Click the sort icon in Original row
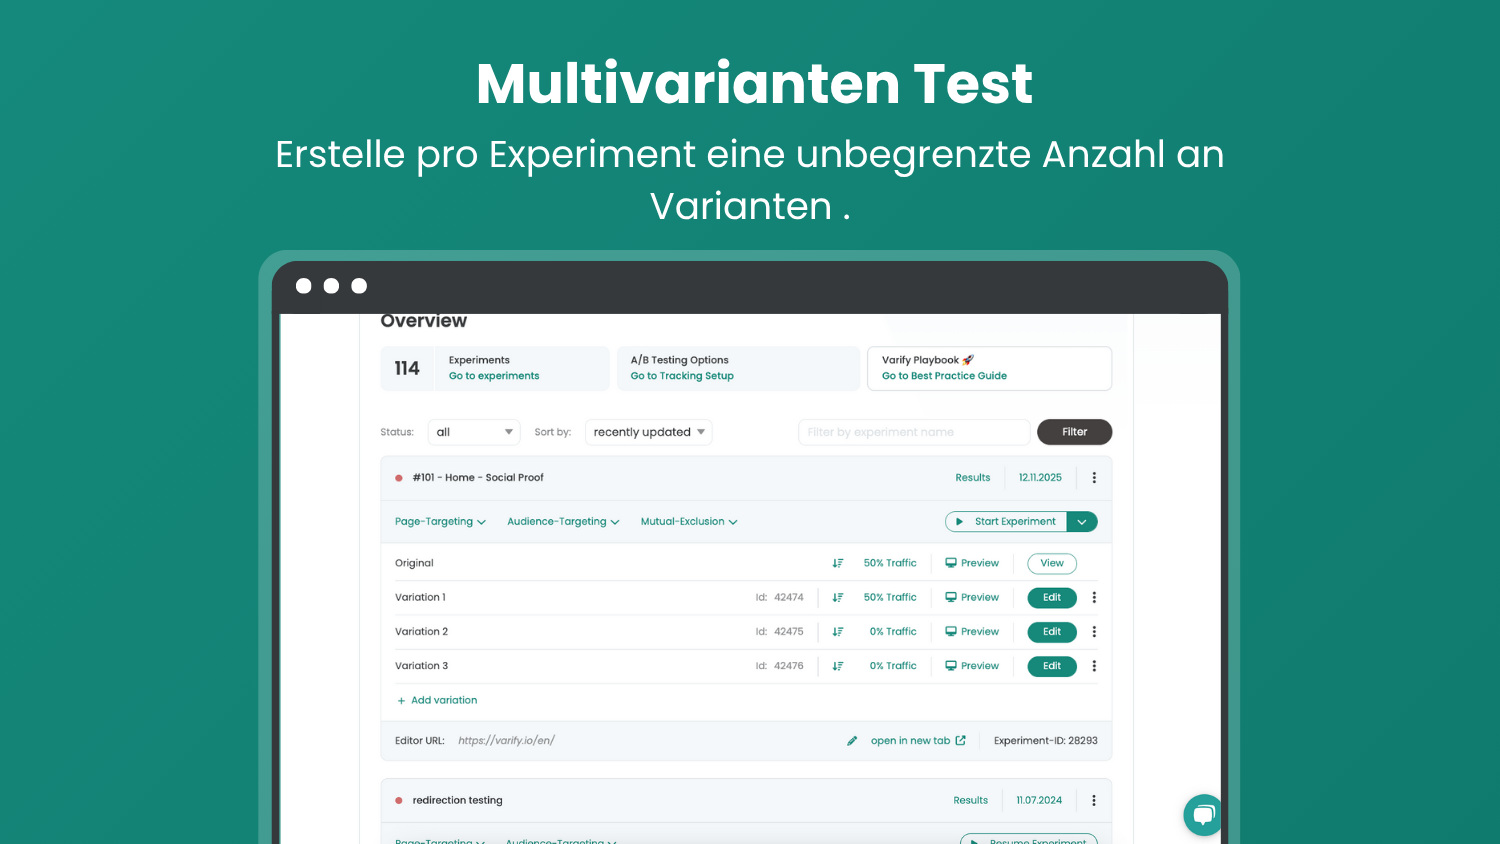Image resolution: width=1500 pixels, height=844 pixels. (x=838, y=564)
